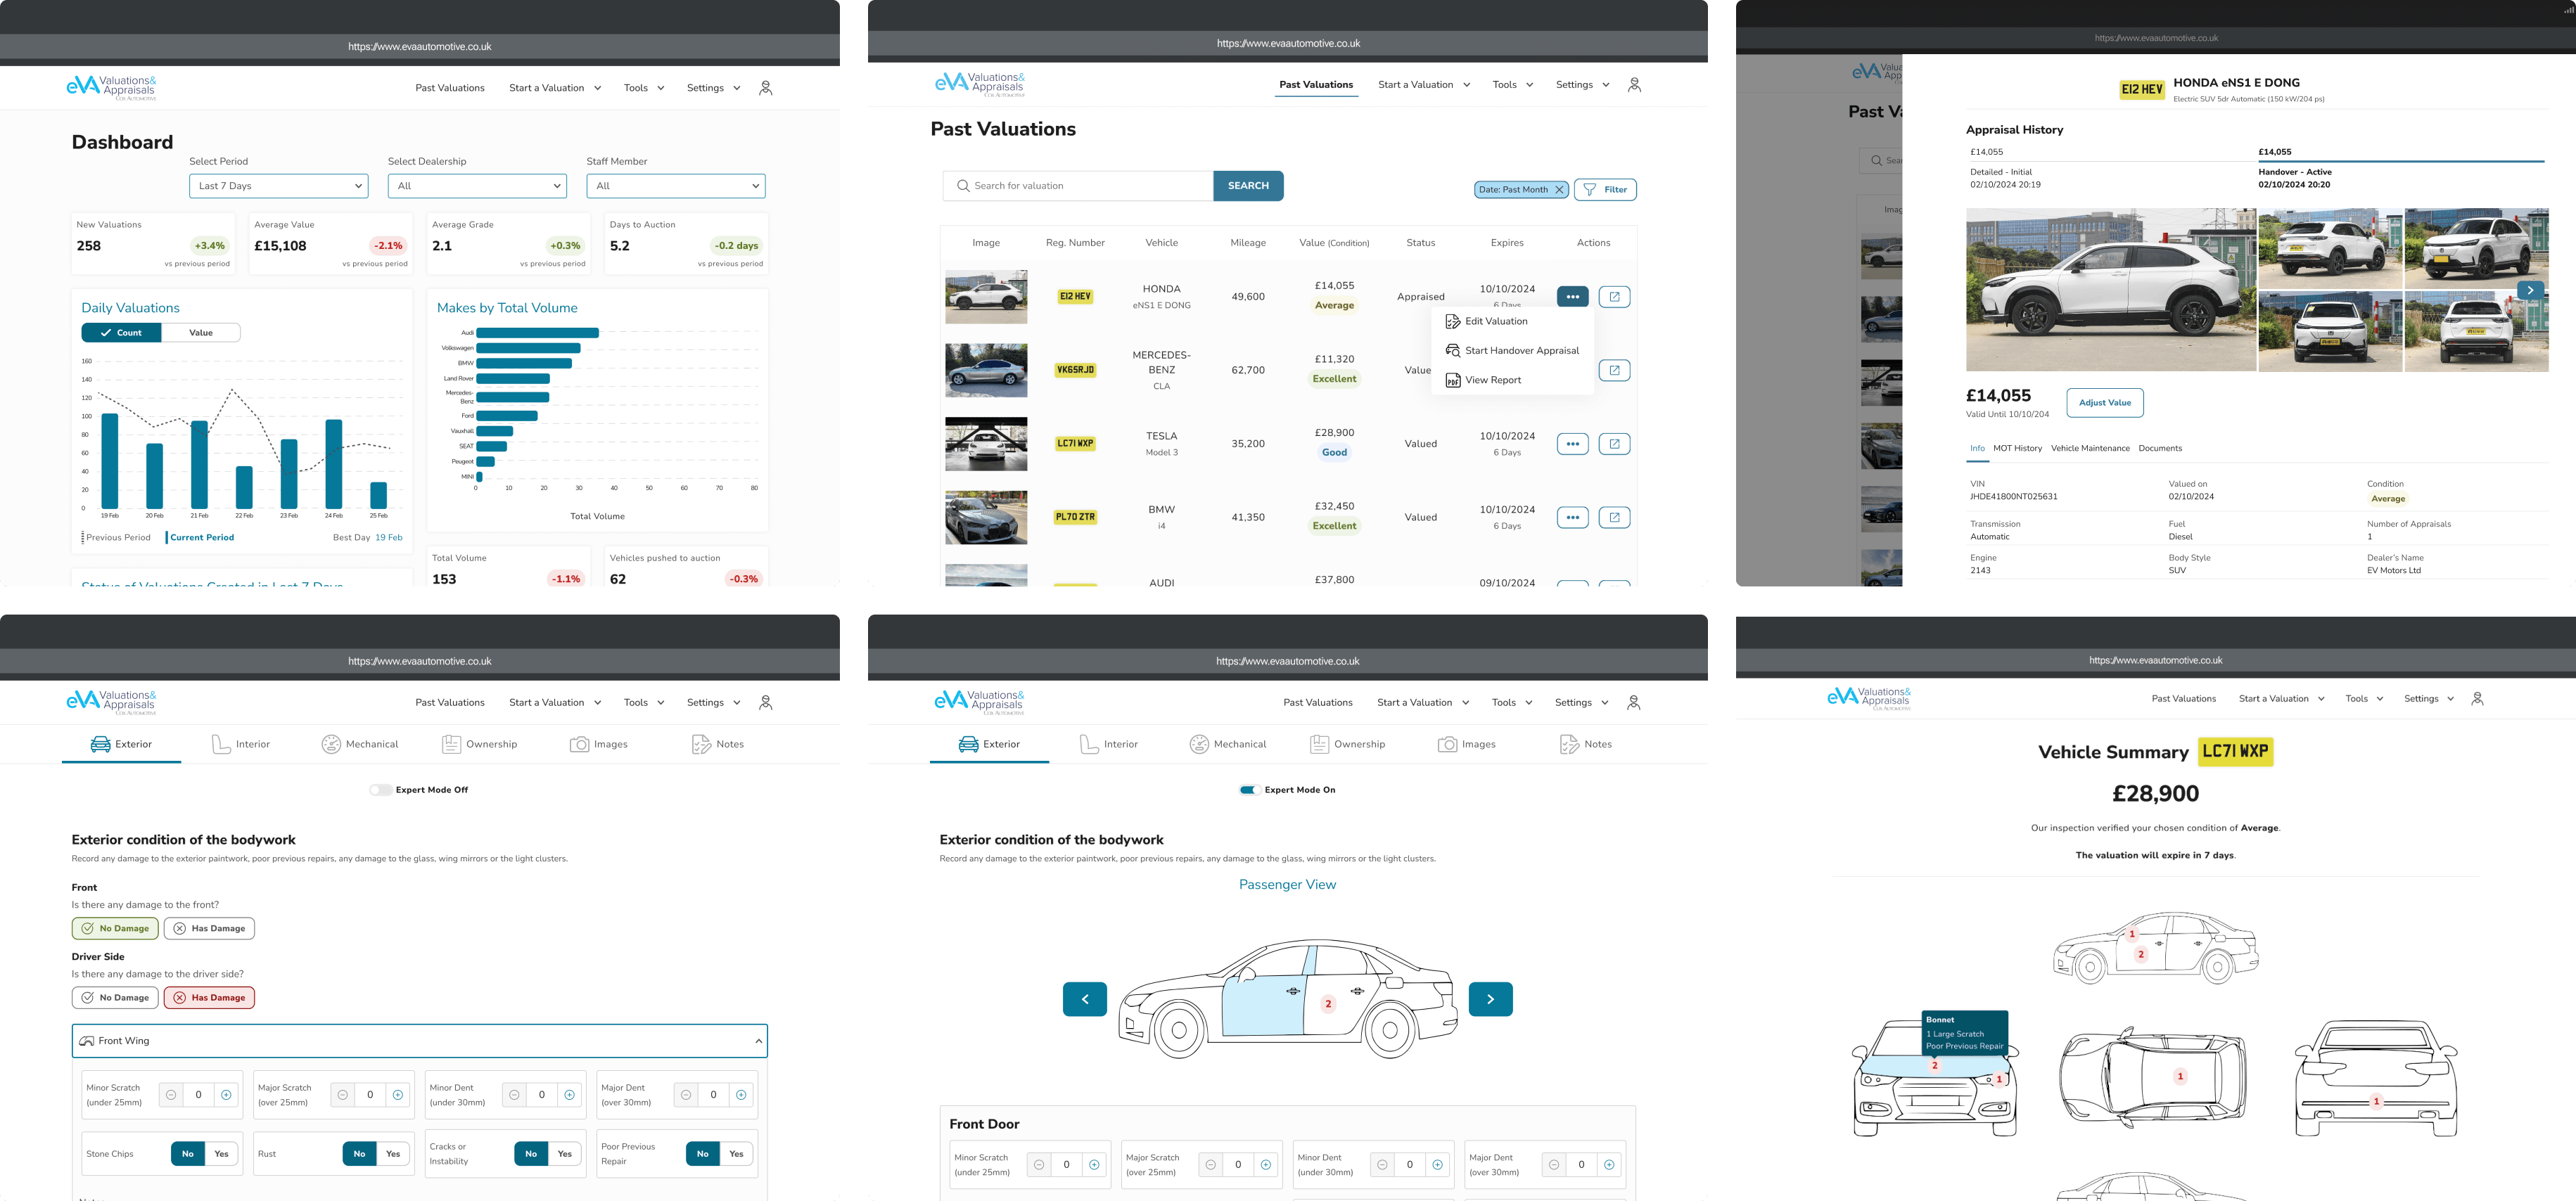Image resolution: width=2576 pixels, height=1201 pixels.
Task: Set Poor Previous Repair to Yes
Action: pyautogui.click(x=736, y=1154)
